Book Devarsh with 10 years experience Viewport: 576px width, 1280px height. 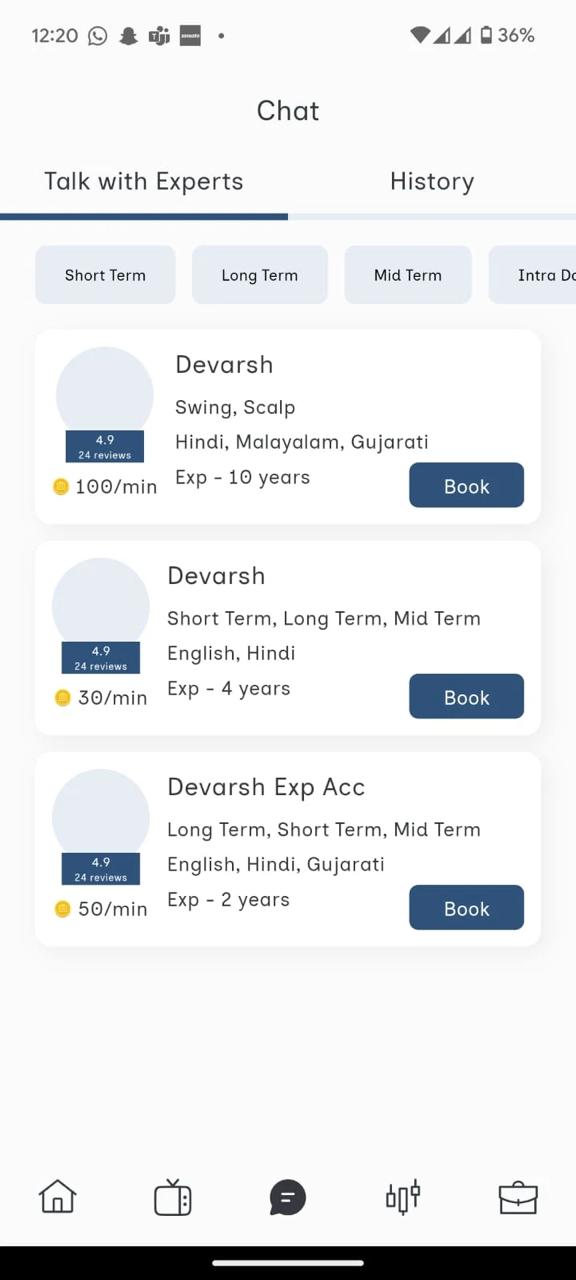466,486
